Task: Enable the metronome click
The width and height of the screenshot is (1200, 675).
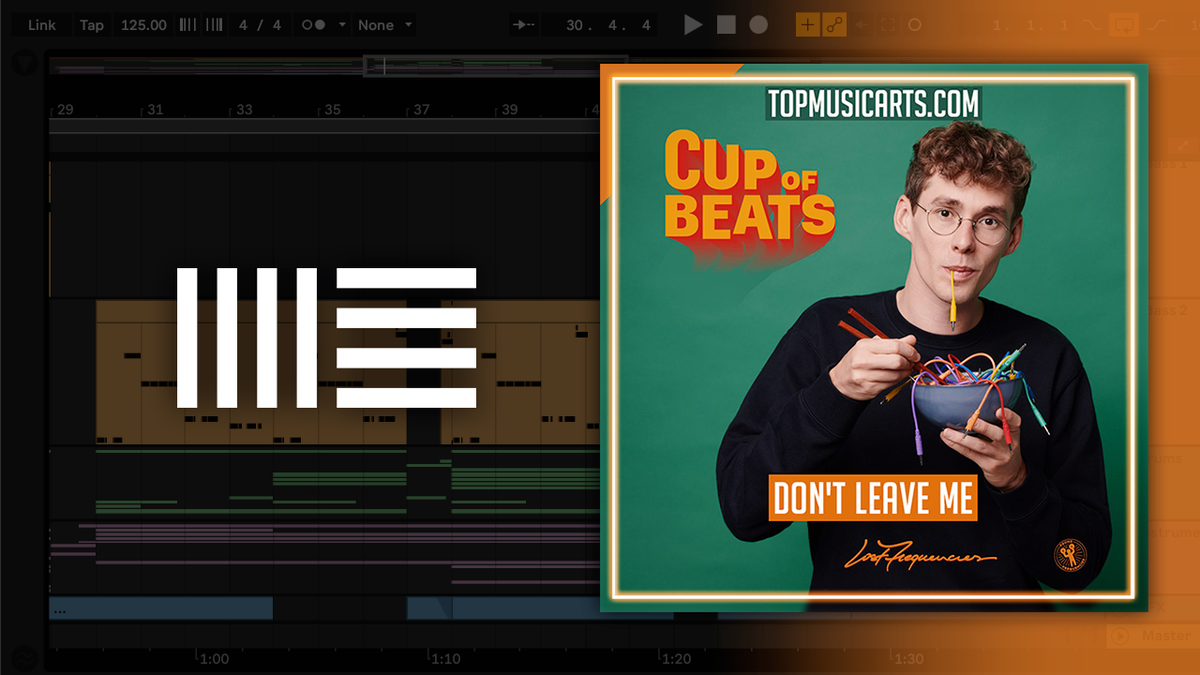Action: tap(313, 24)
